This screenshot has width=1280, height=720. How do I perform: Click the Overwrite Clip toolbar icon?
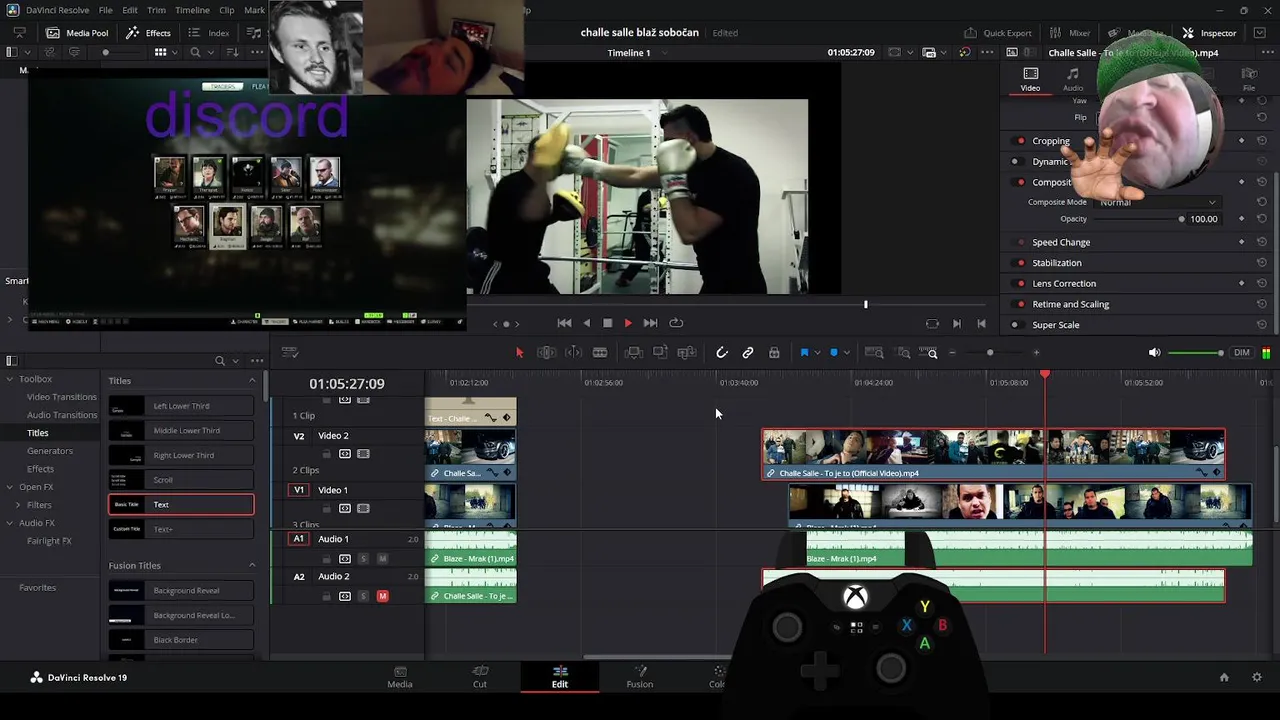[x=660, y=352]
